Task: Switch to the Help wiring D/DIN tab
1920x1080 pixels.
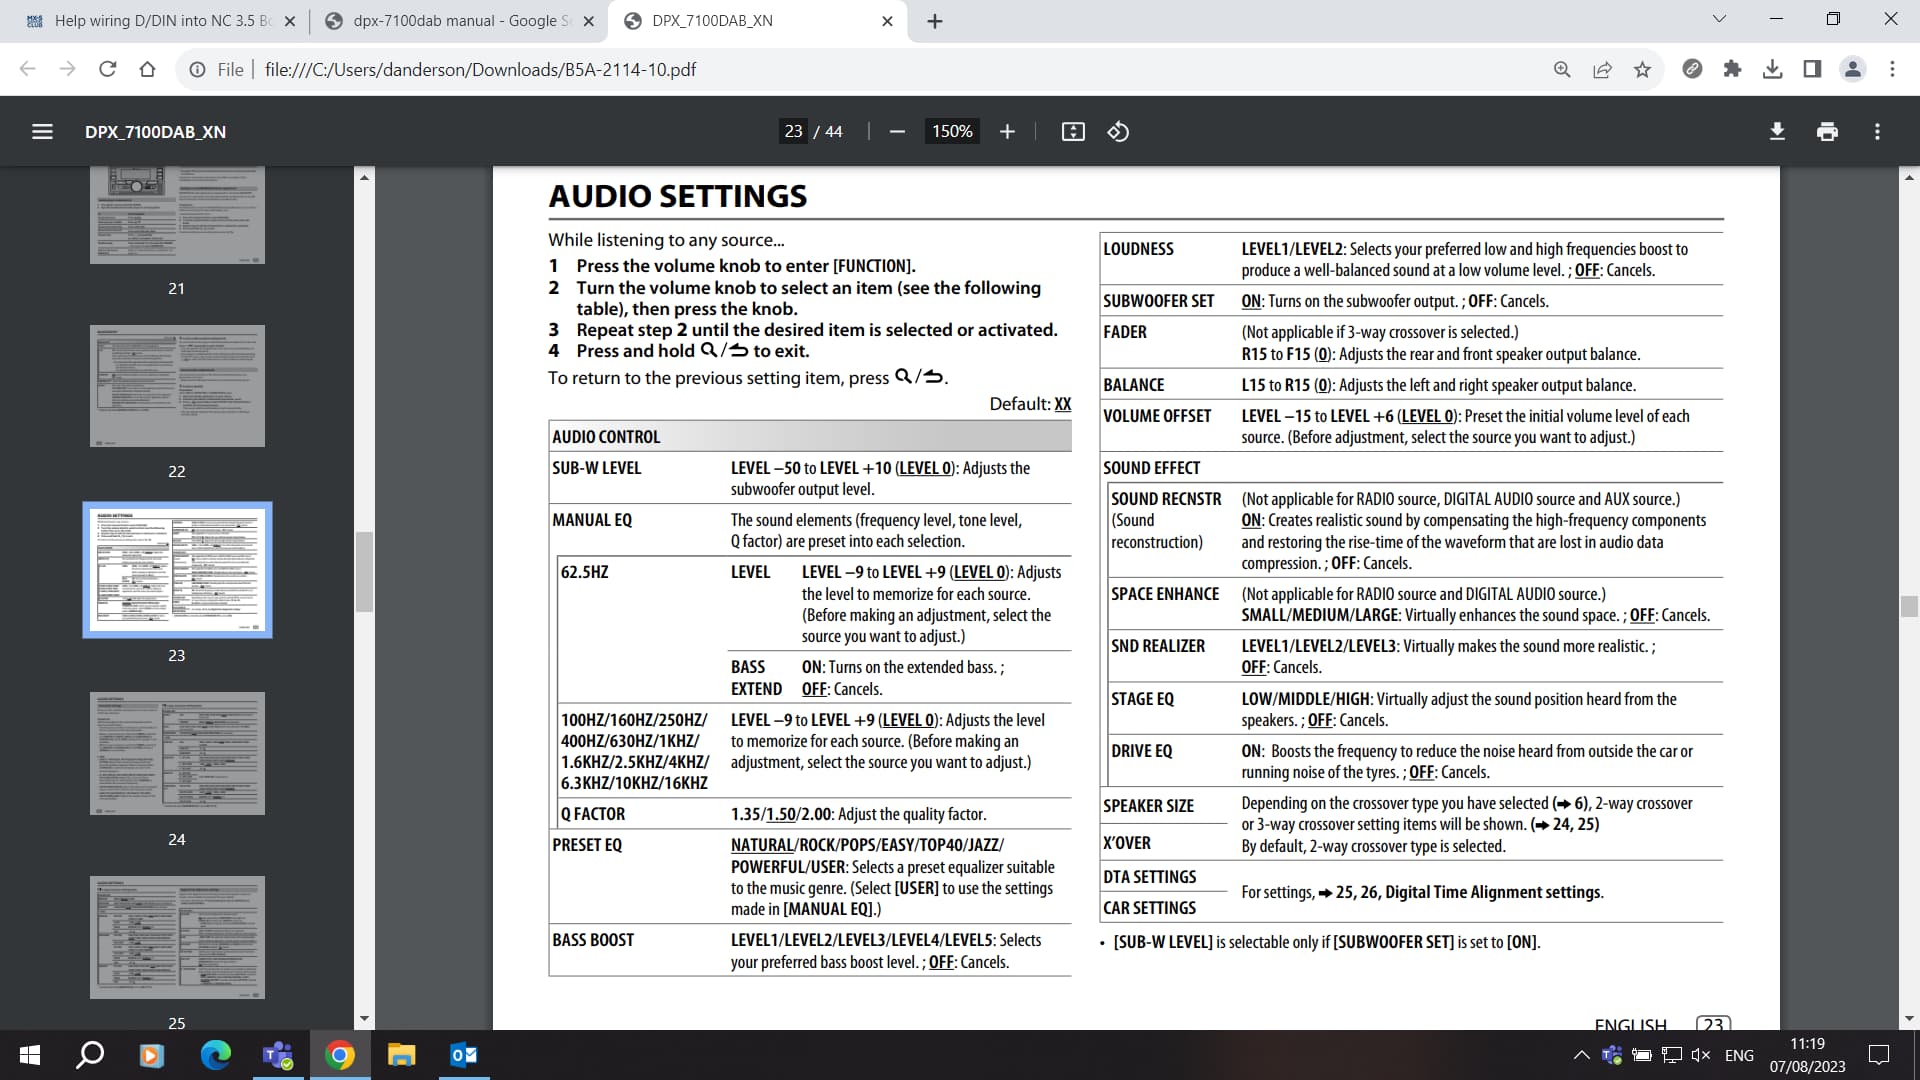Action: point(160,21)
